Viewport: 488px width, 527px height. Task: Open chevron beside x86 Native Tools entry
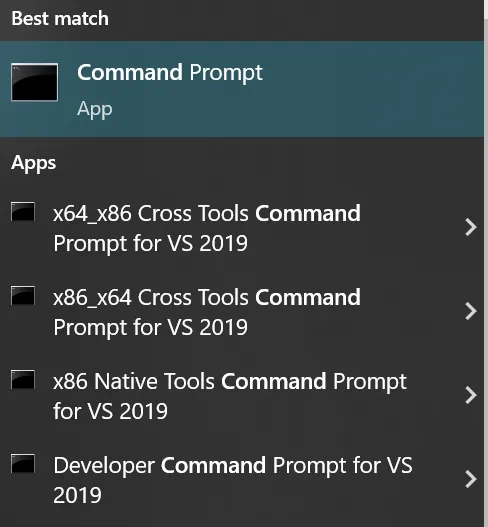(471, 395)
